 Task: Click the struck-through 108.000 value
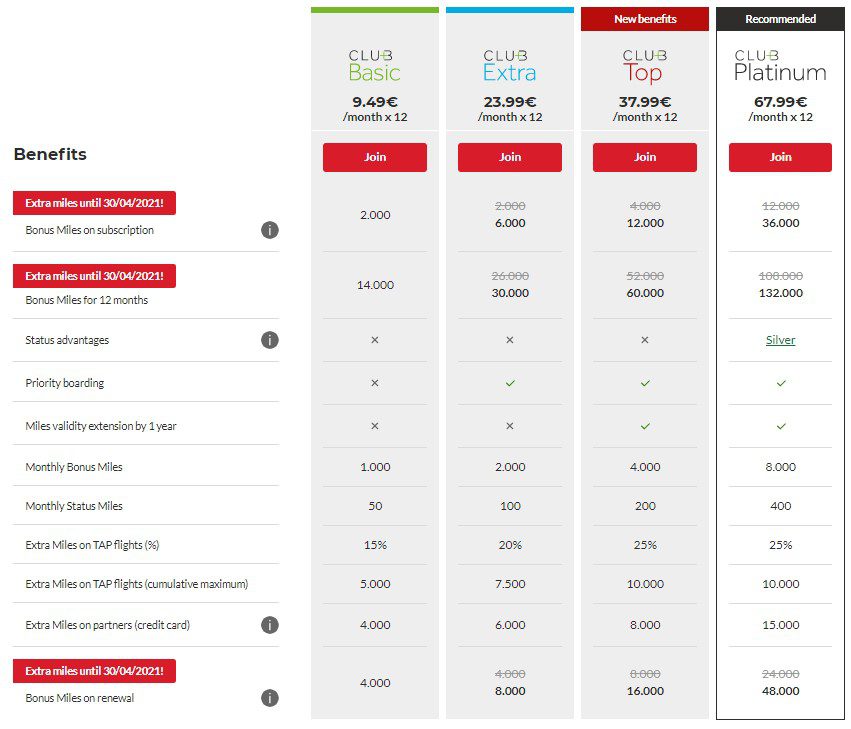tap(780, 276)
